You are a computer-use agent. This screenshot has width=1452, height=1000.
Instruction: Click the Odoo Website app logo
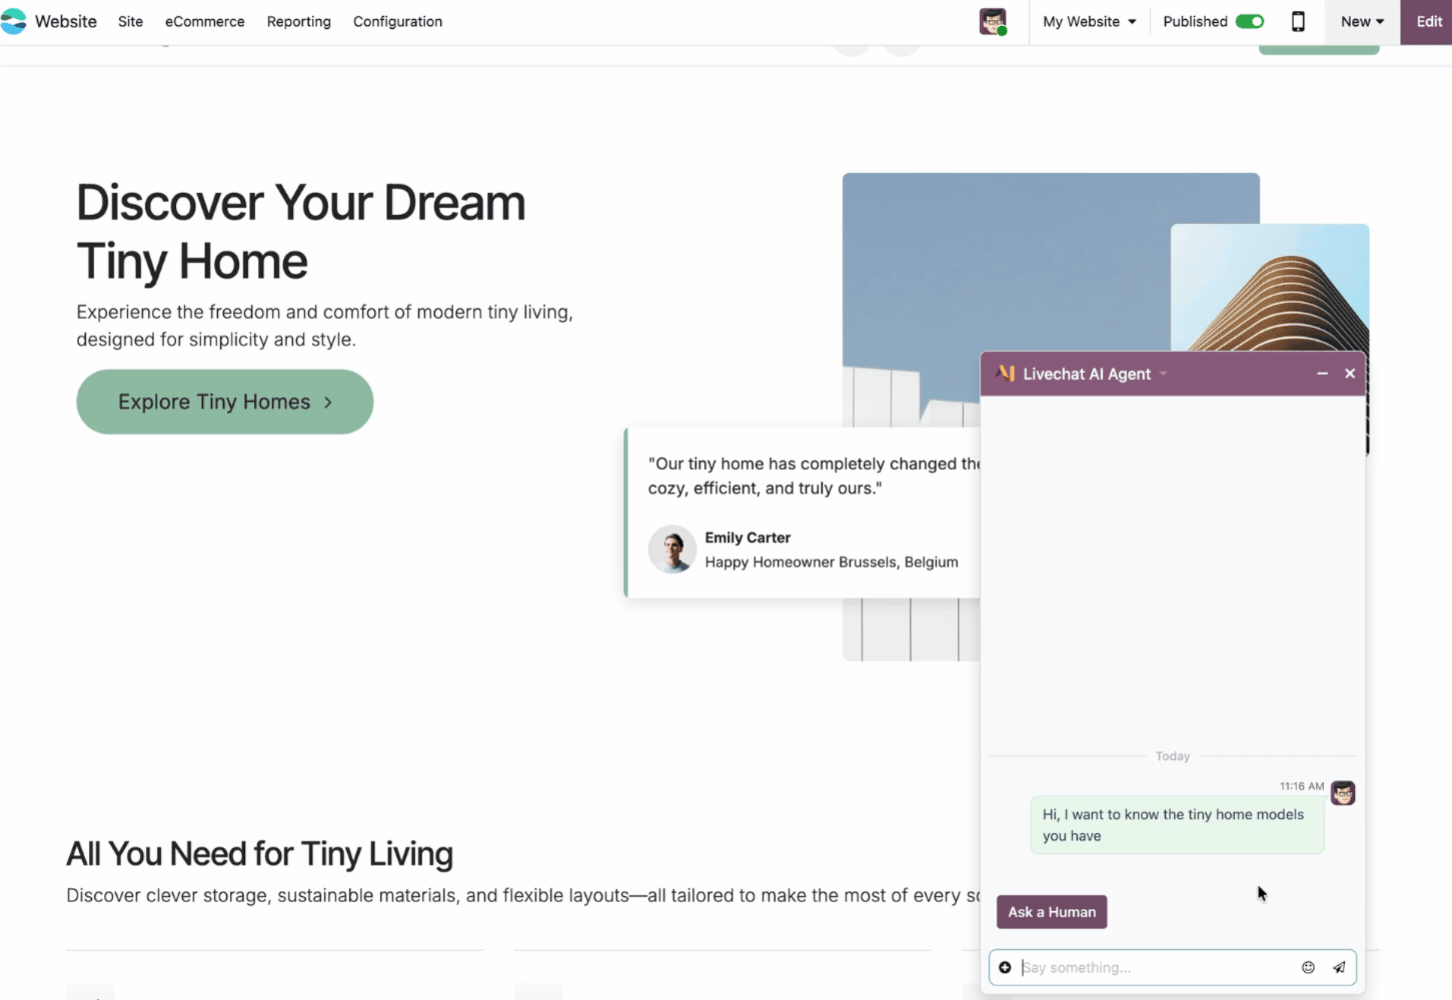(x=14, y=21)
